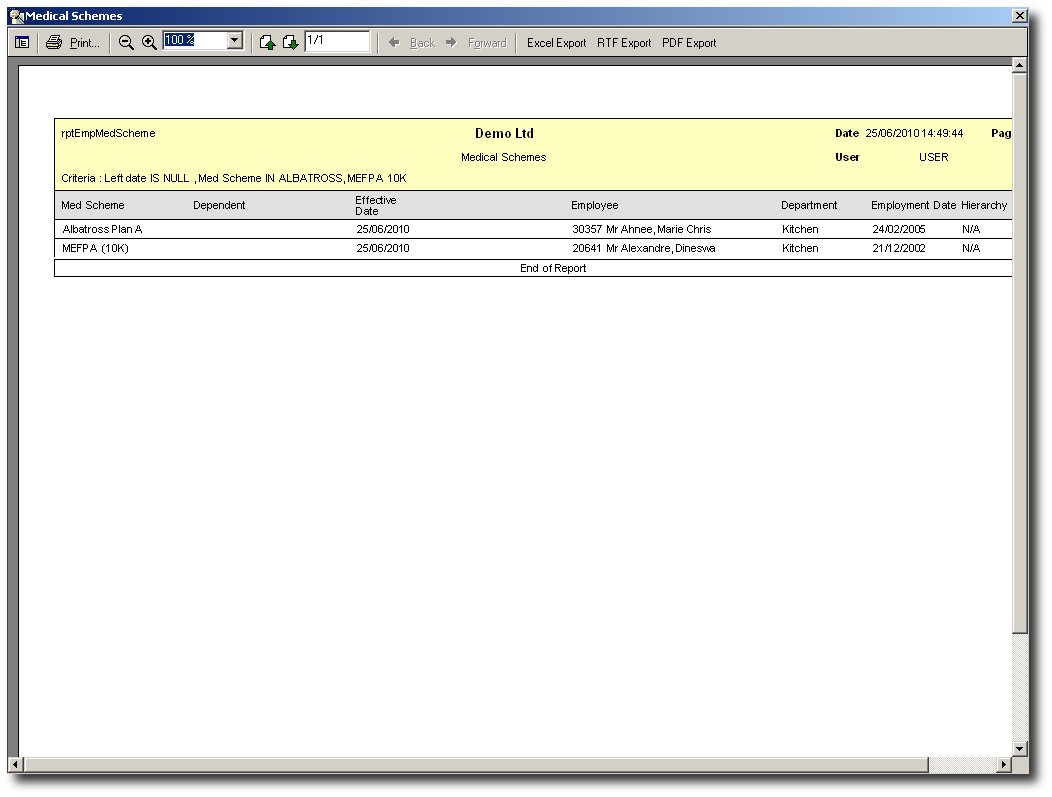This screenshot has height=797, width=1052.
Task: Click the vertical scrollbar up arrow
Action: click(x=1019, y=66)
